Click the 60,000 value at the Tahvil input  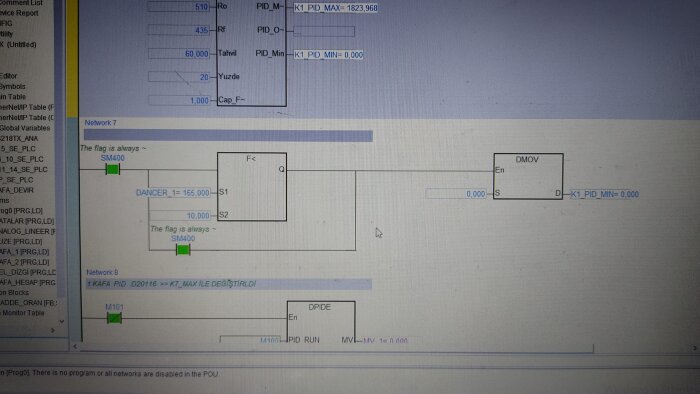(179, 54)
